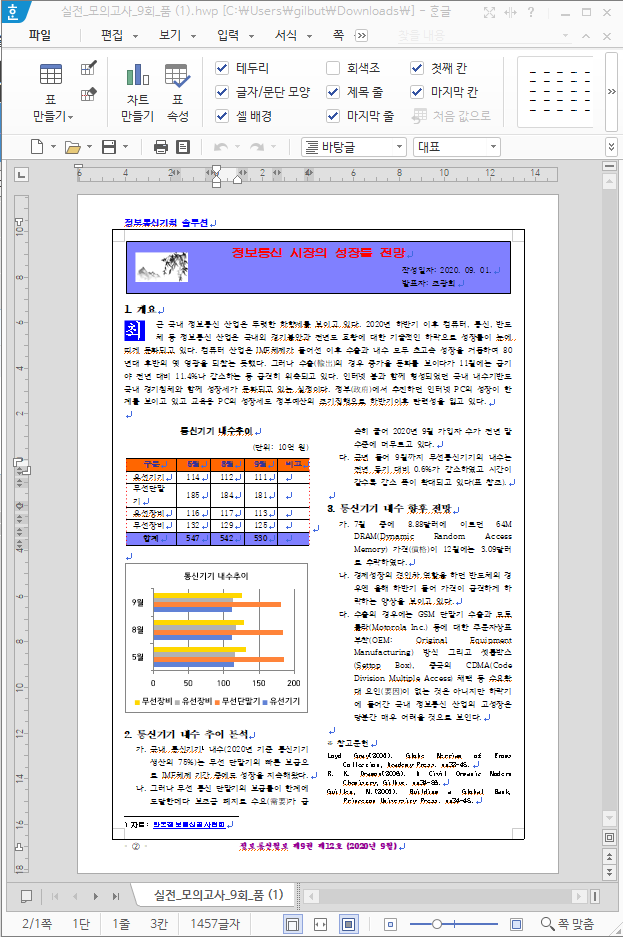Click the previous page double-arrow on scrollbar
This screenshot has height=937, width=623.
pyautogui.click(x=609, y=857)
